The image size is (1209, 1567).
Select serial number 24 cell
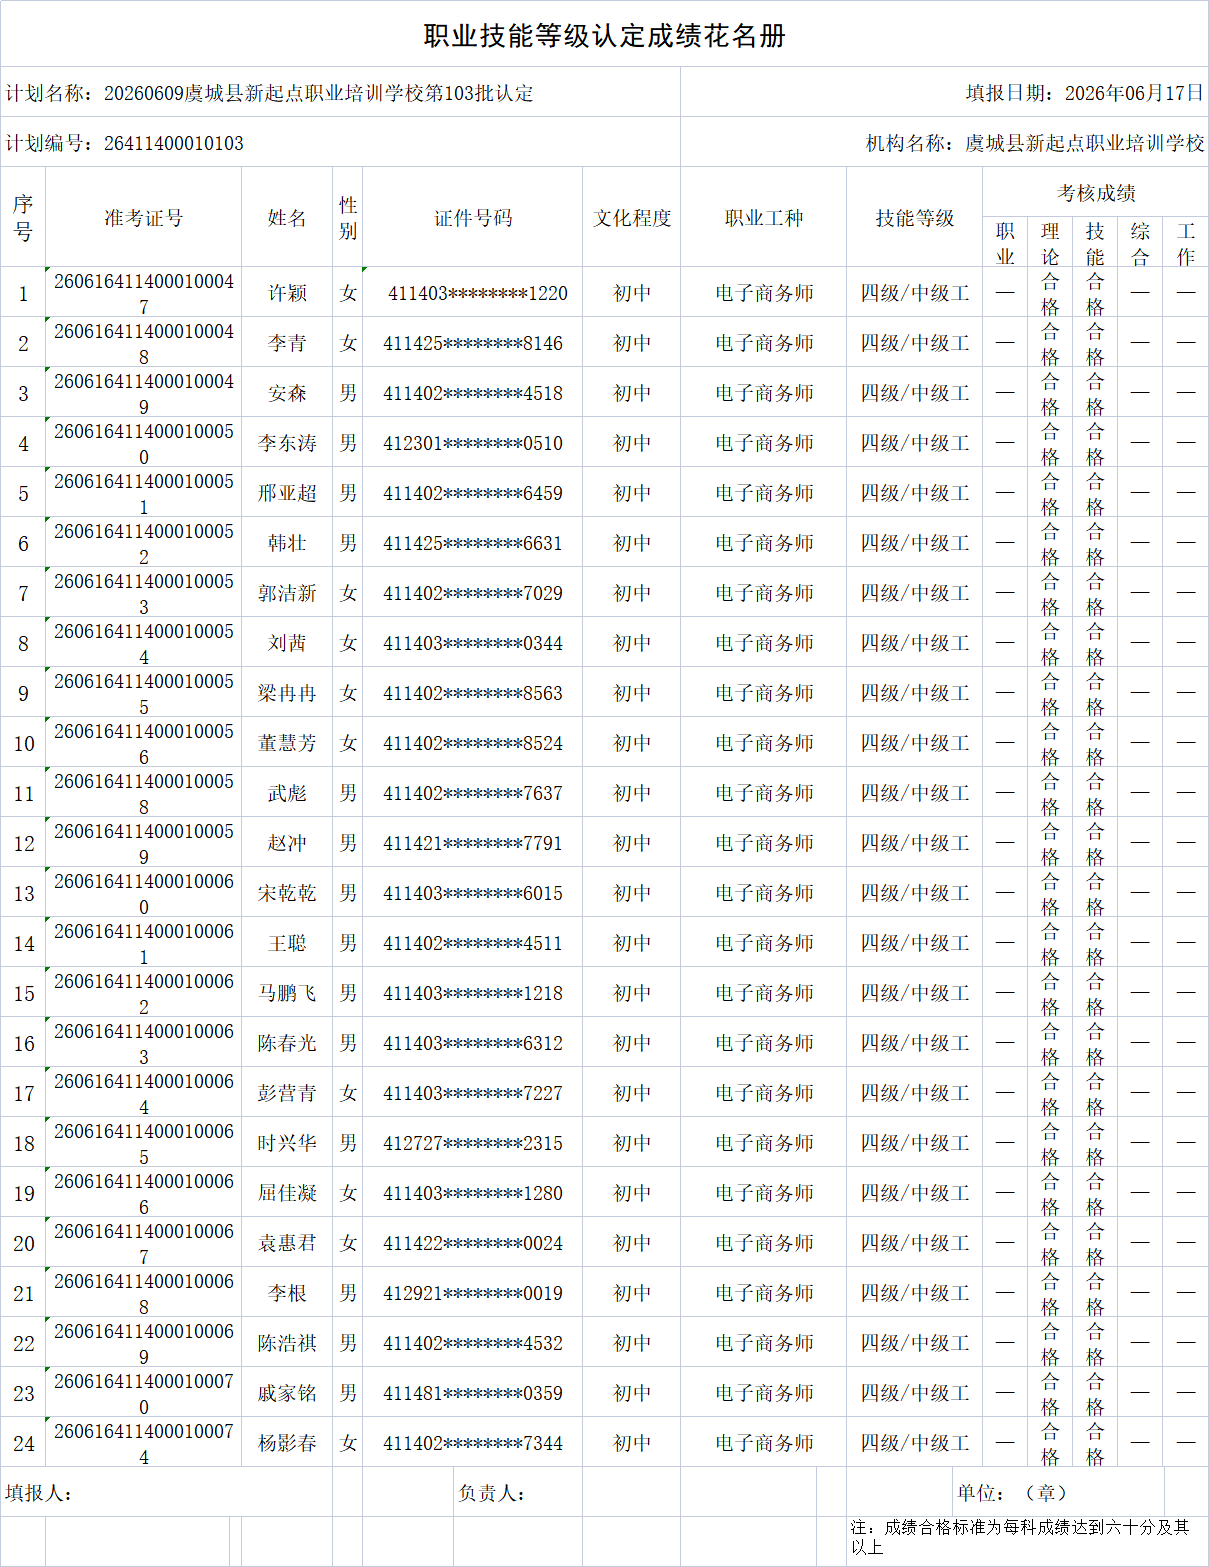(23, 1443)
